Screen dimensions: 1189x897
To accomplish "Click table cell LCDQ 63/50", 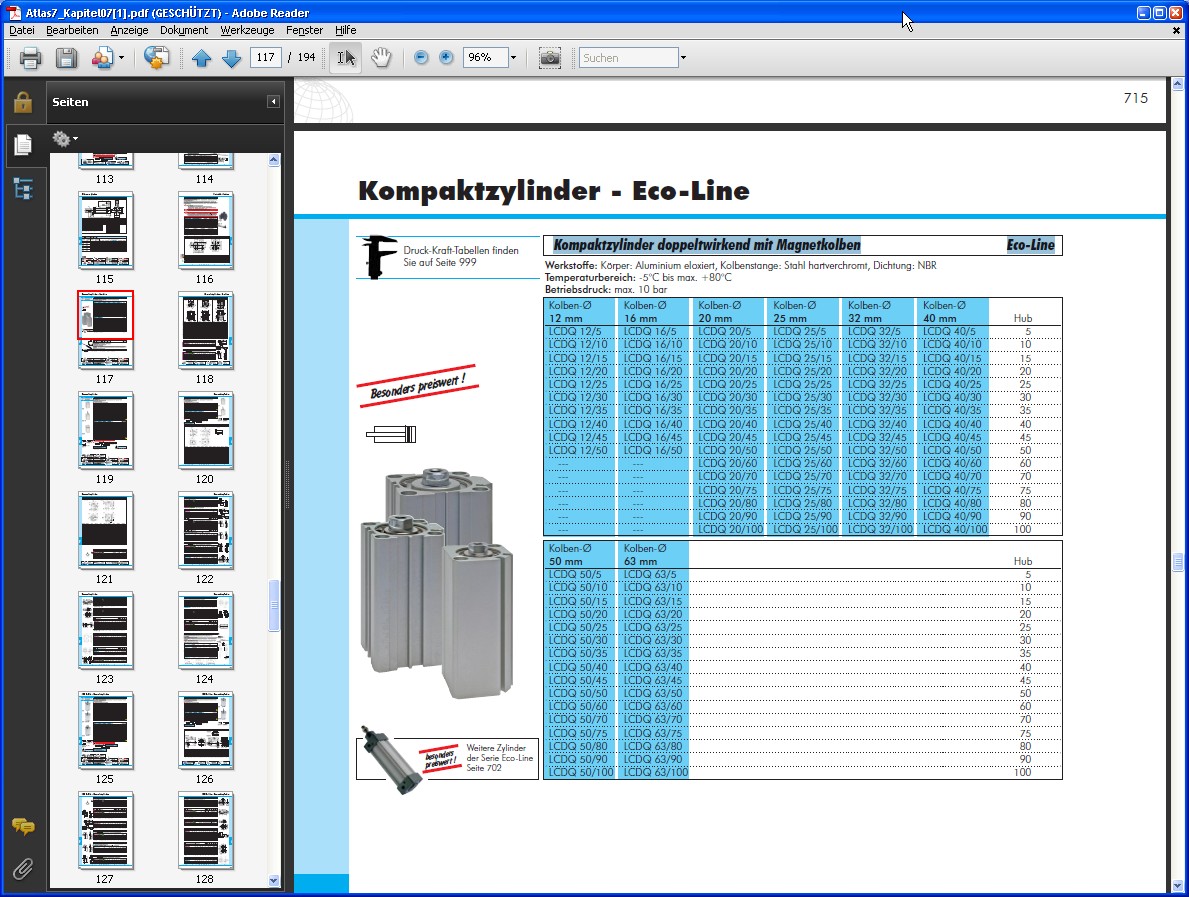I will click(653, 693).
